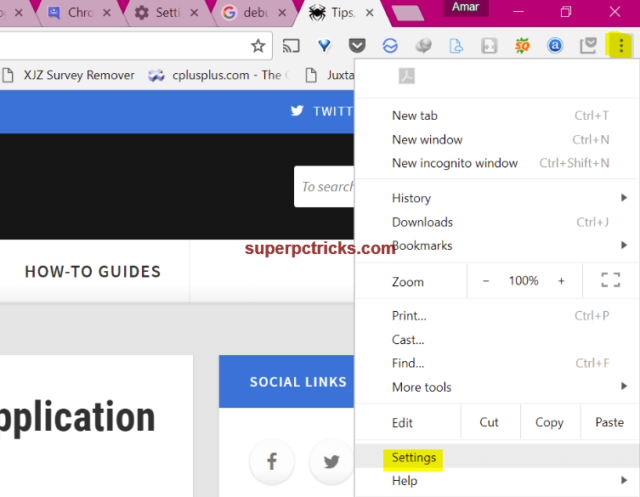The image size is (640, 497).
Task: Click the blue document extension icon
Action: tap(456, 46)
